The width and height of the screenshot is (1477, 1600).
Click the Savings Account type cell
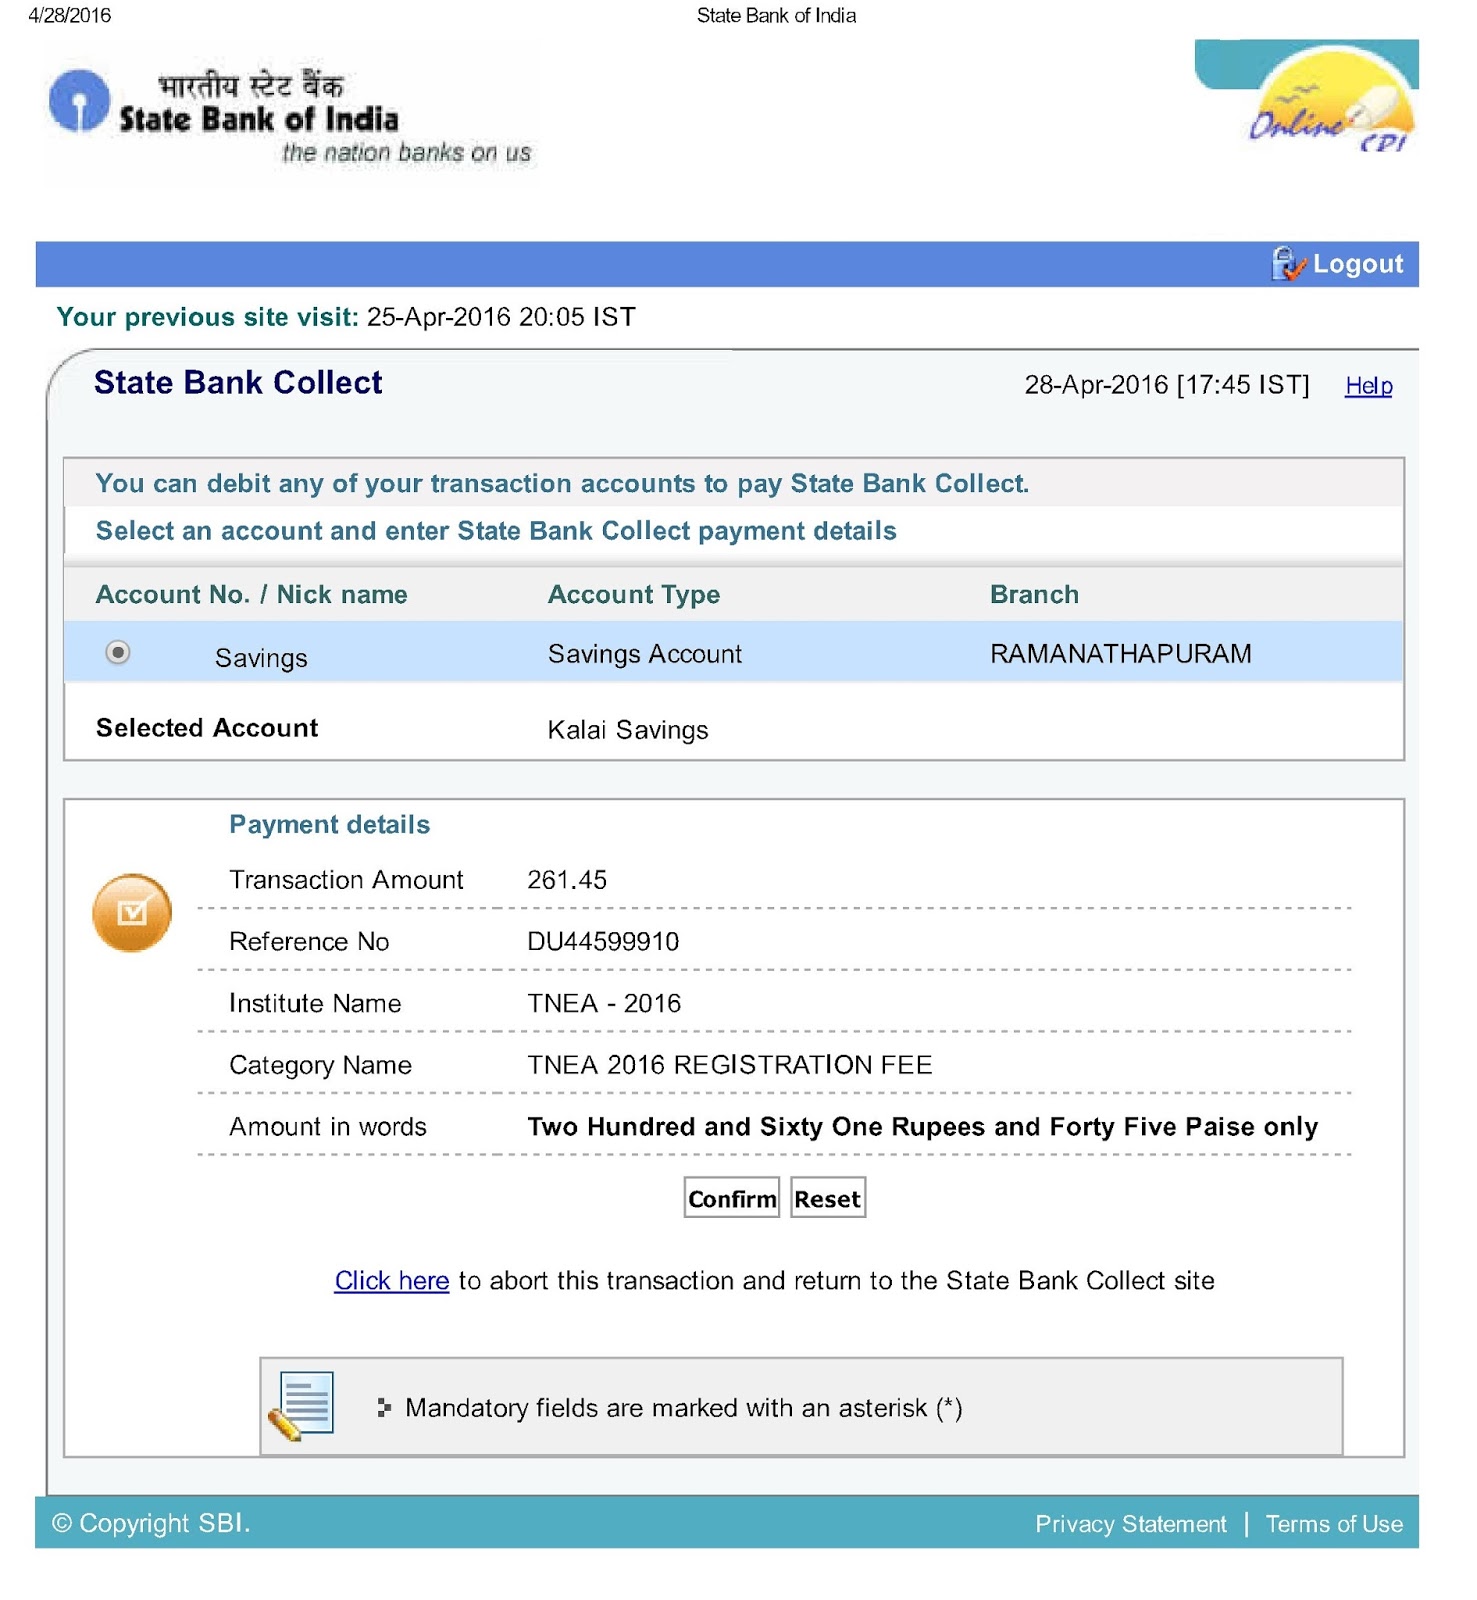tap(645, 654)
